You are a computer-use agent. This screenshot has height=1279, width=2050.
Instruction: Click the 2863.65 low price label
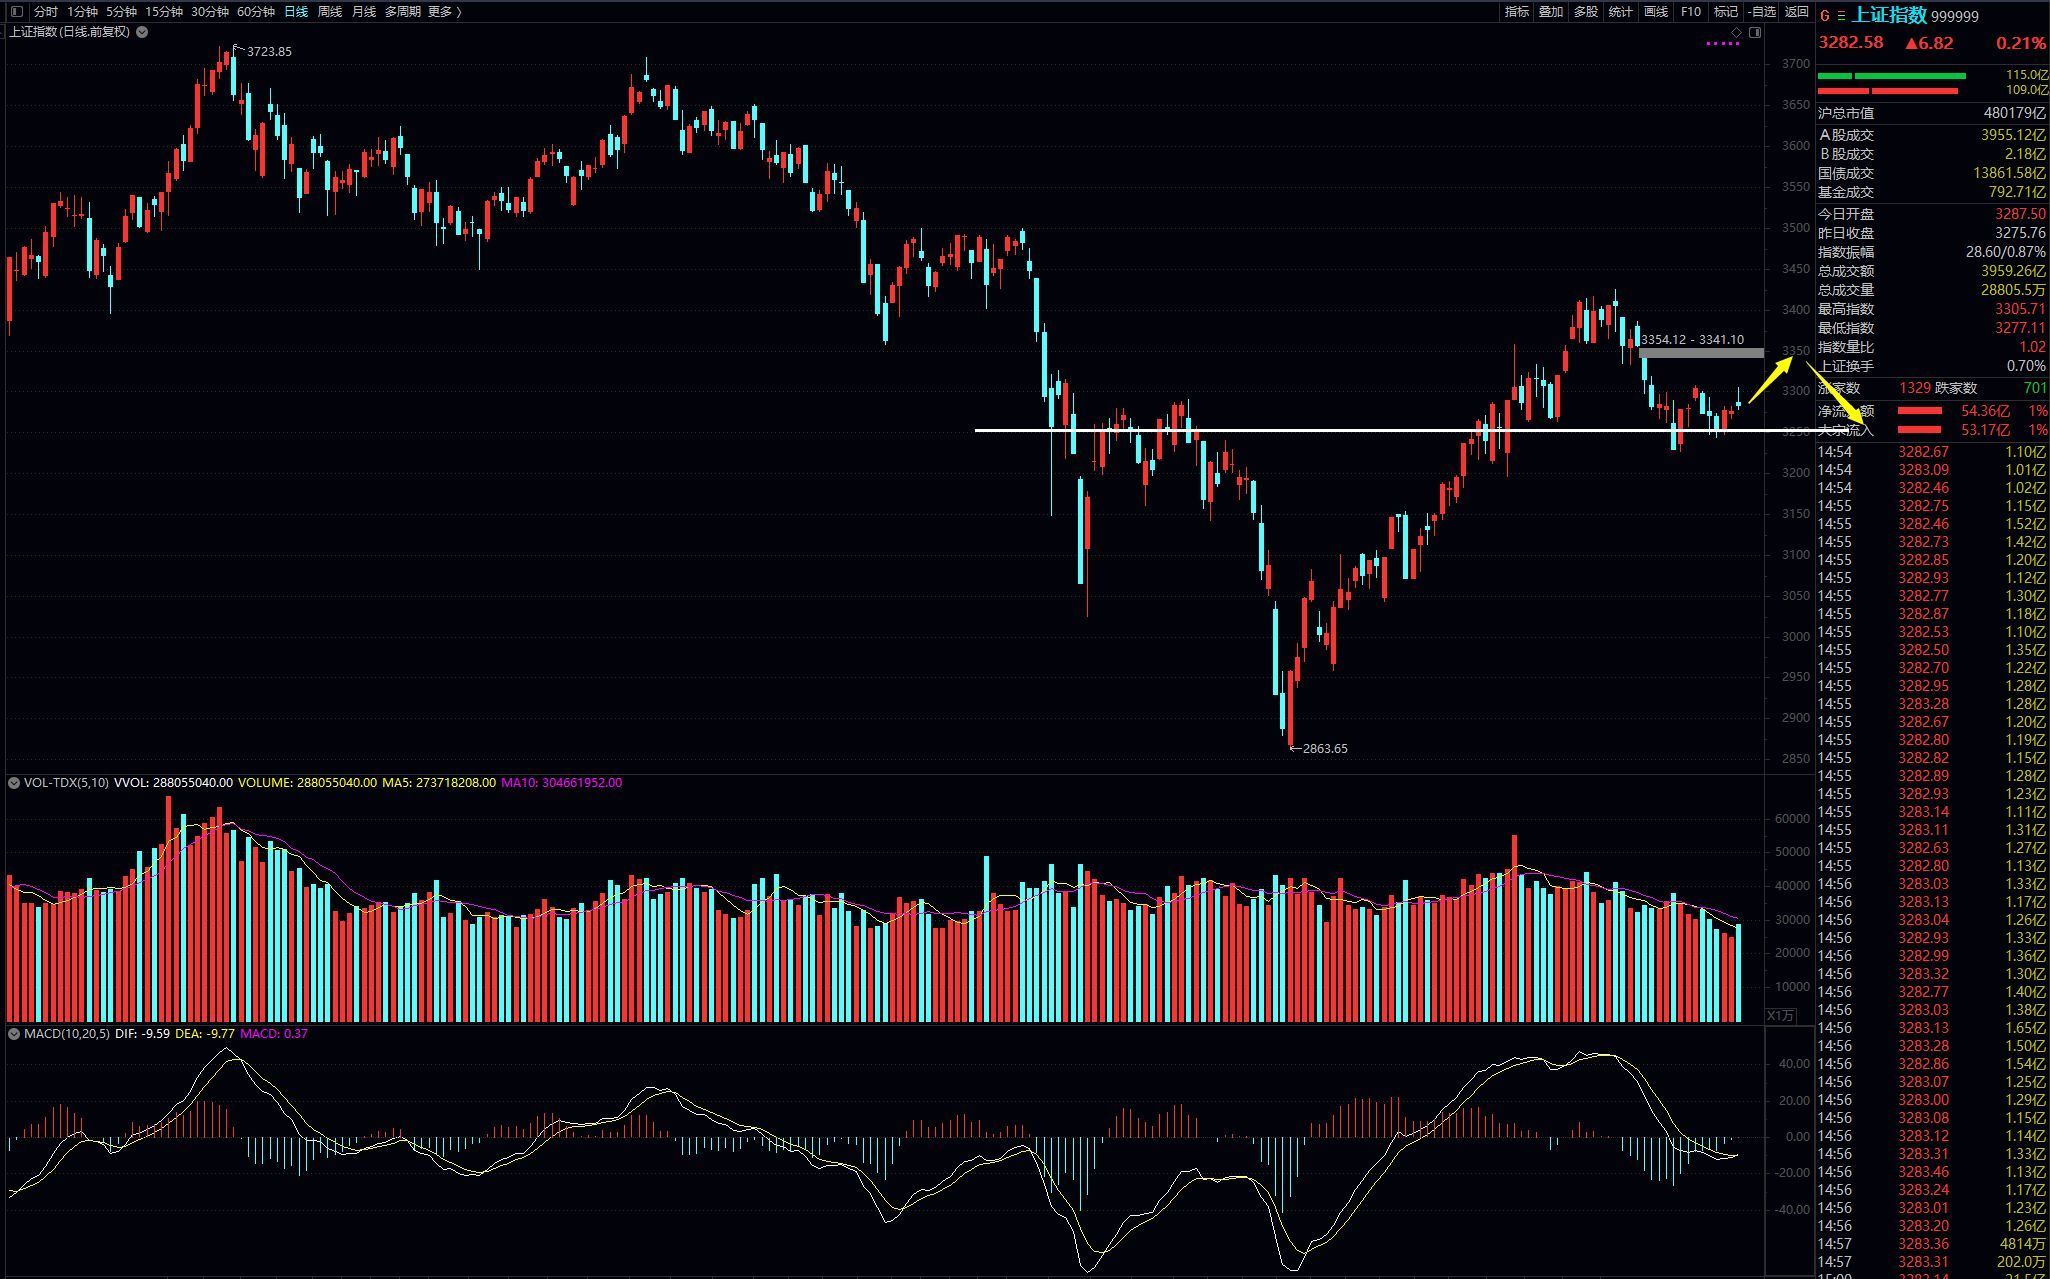pos(1325,749)
